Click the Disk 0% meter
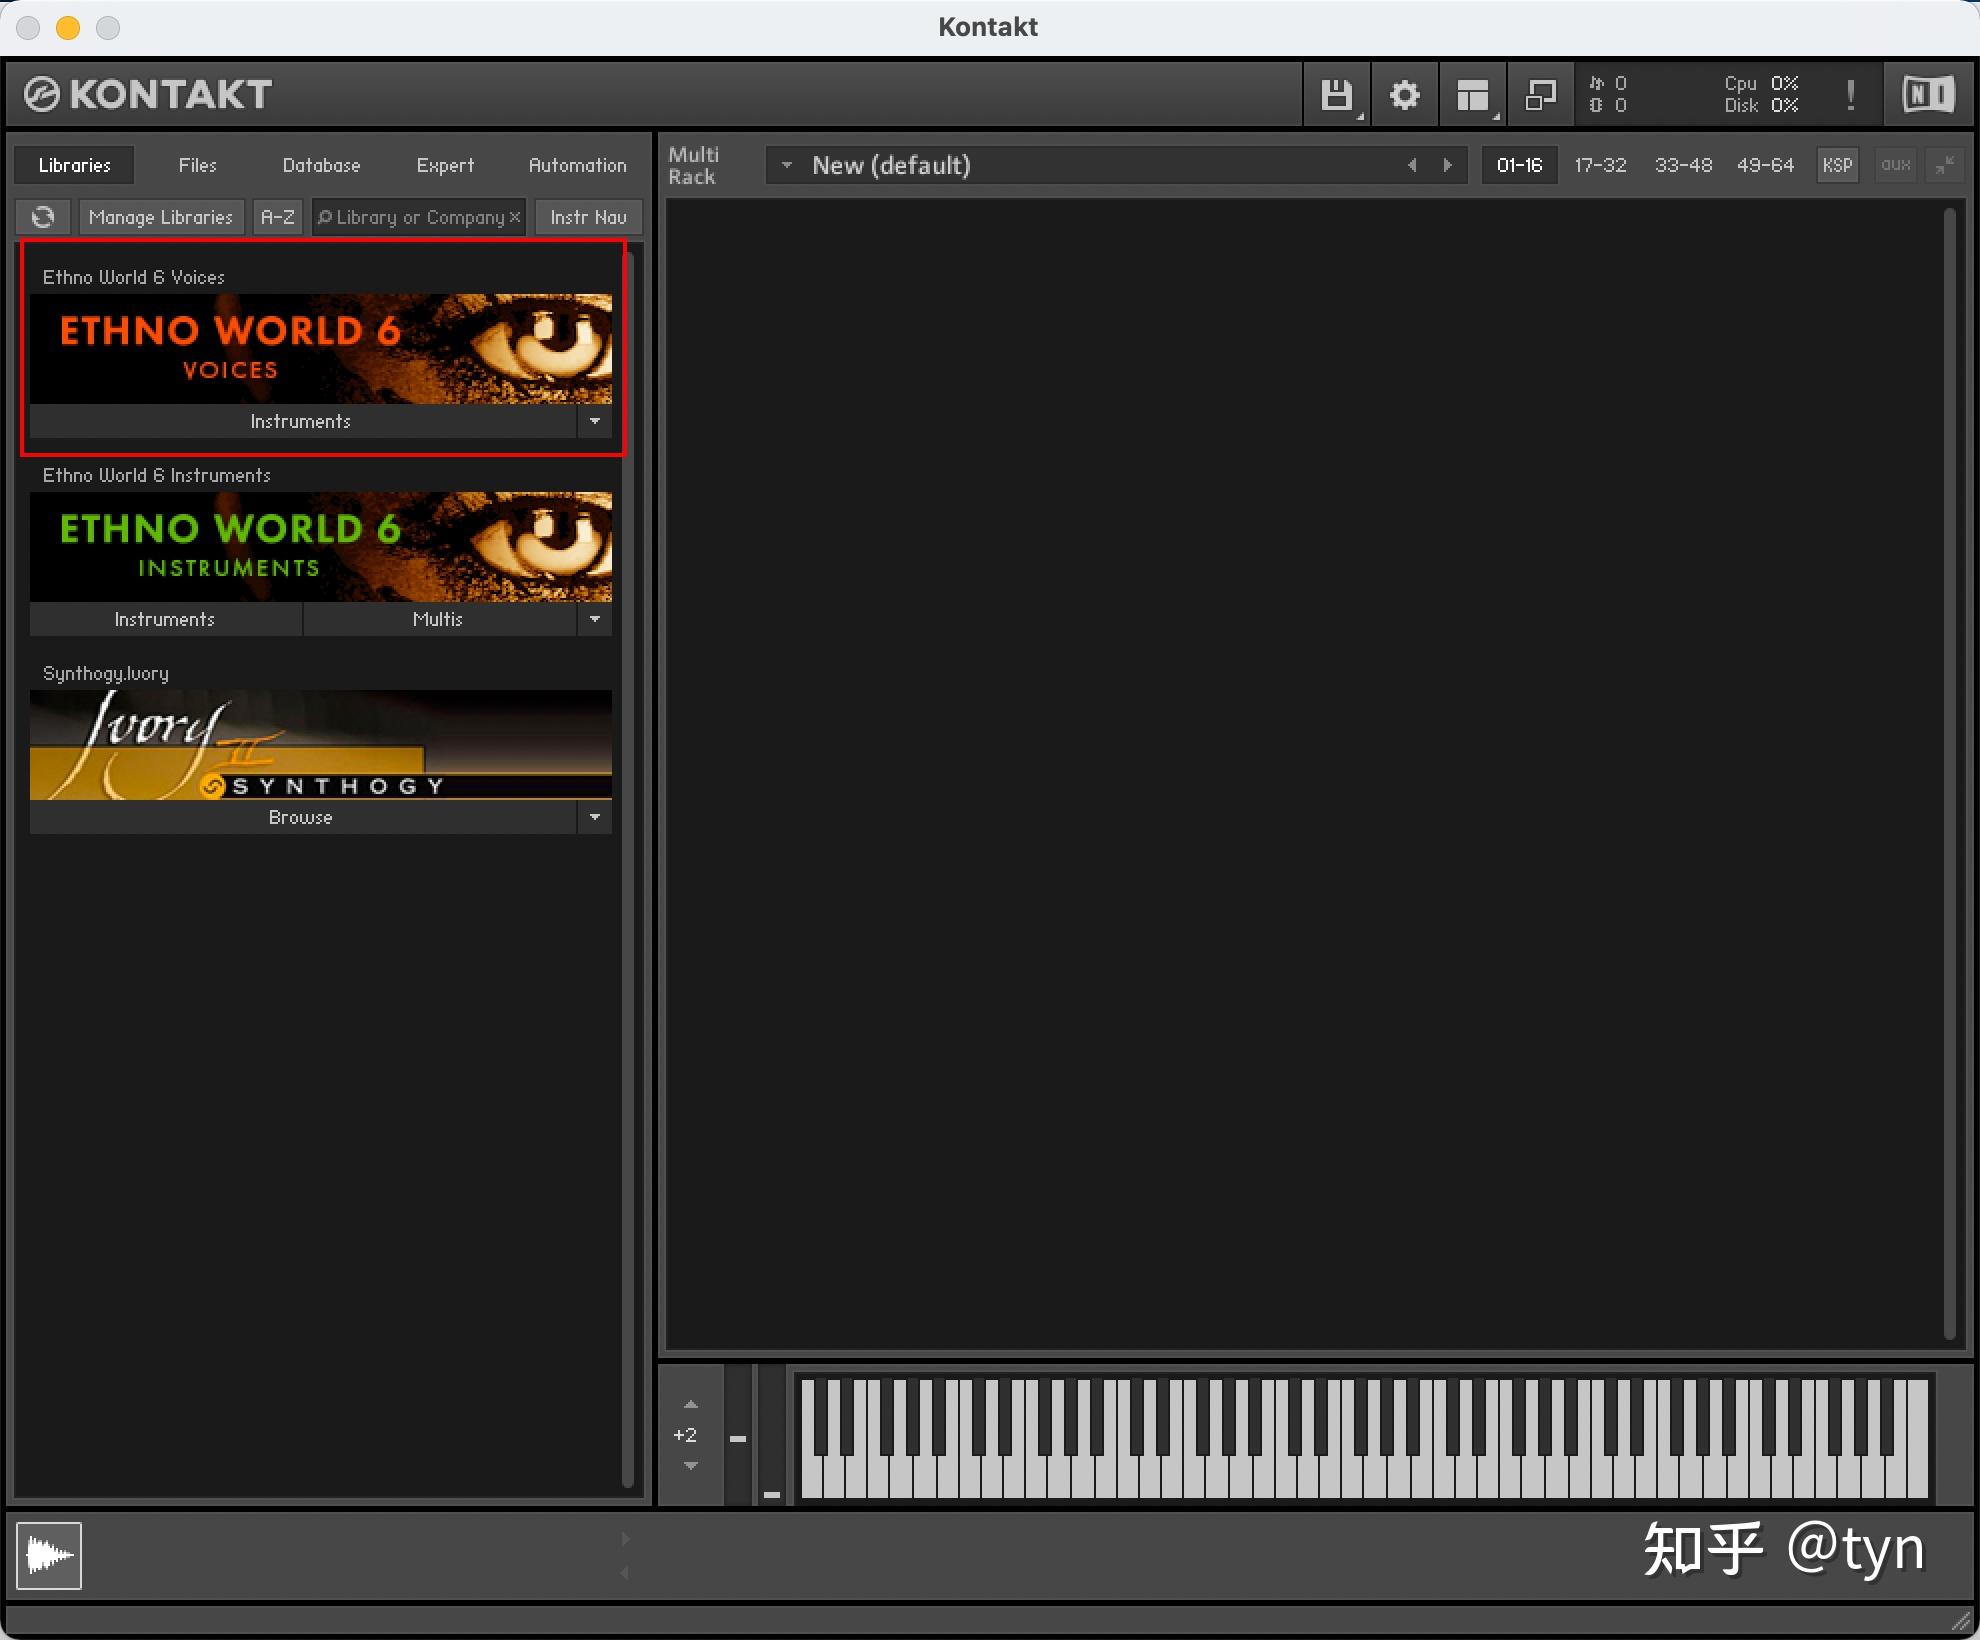The width and height of the screenshot is (1980, 1640). 1761,106
